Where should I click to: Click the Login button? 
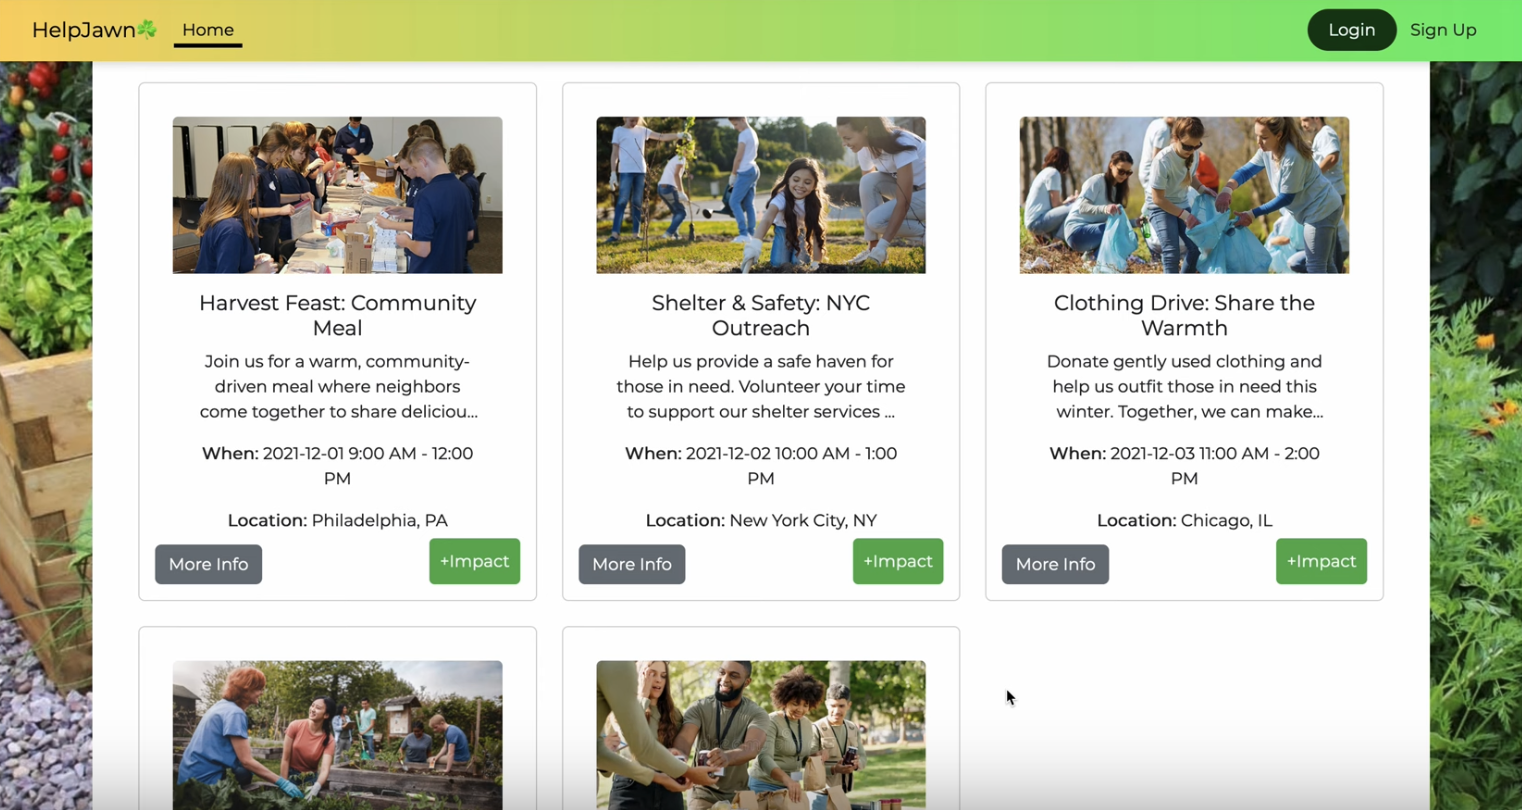pos(1351,30)
